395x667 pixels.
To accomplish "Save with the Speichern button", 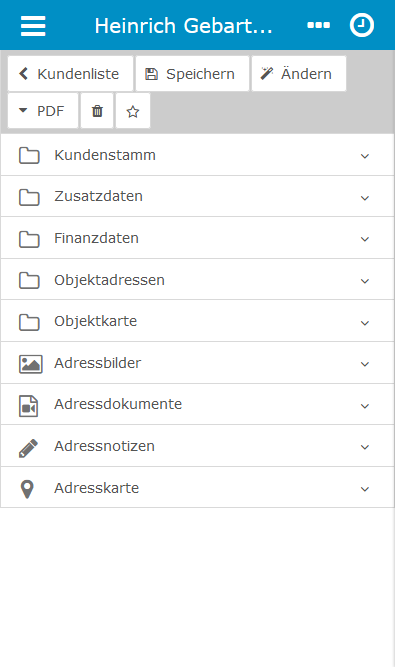I will 192,74.
